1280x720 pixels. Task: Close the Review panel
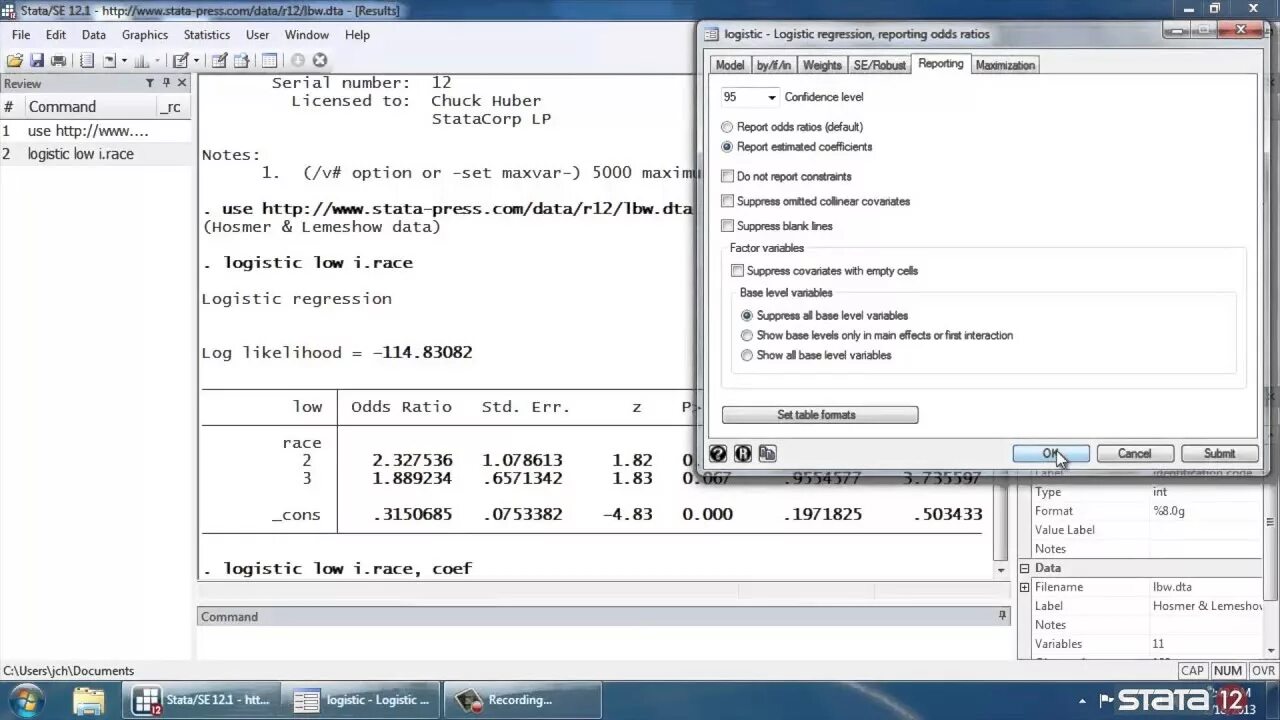point(182,83)
